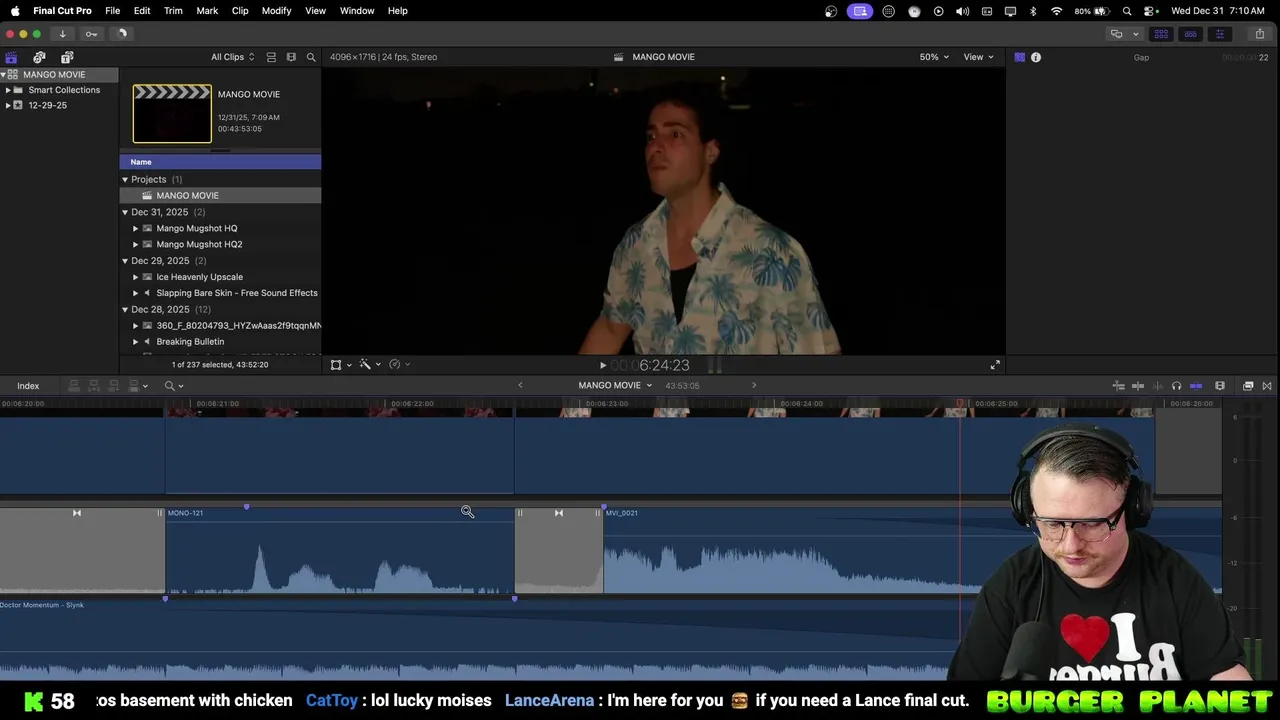Open the Modify menu
Screen dimensions: 1280x720
(x=276, y=11)
